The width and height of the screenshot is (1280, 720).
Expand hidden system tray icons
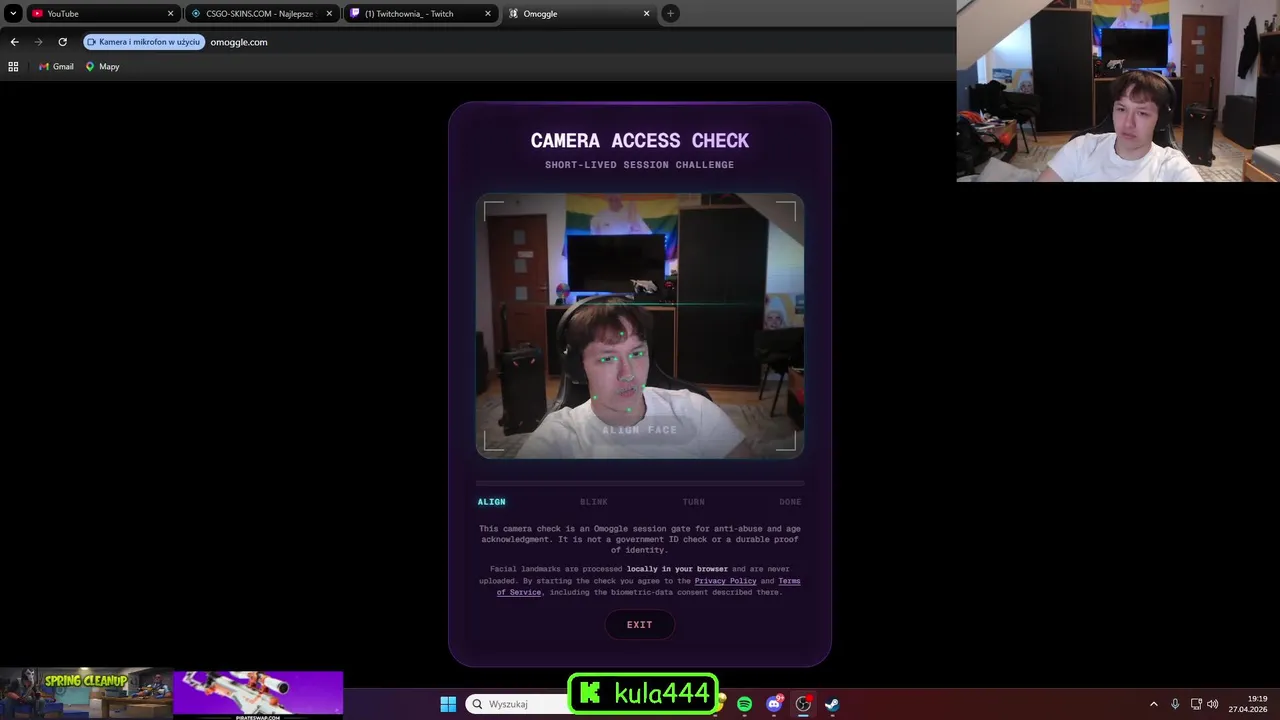(1153, 704)
